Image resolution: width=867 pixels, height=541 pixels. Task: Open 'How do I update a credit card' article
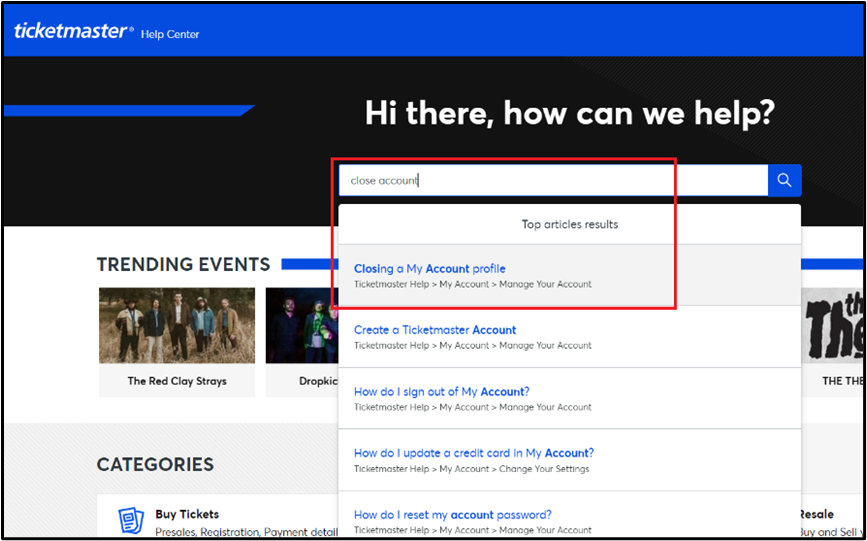point(473,453)
